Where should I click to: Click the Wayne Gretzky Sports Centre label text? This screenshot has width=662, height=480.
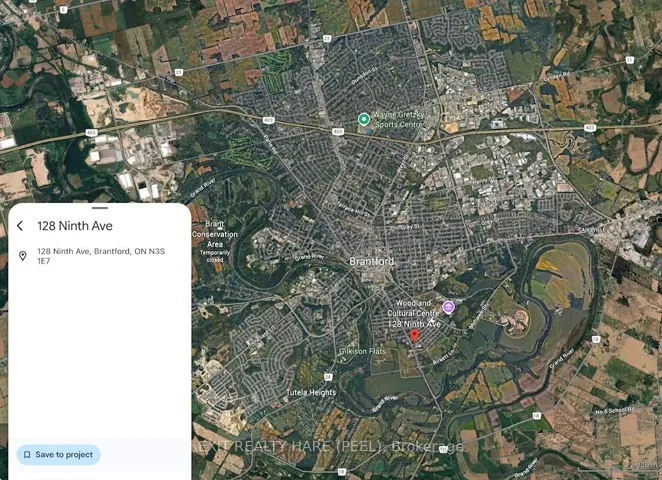point(398,119)
